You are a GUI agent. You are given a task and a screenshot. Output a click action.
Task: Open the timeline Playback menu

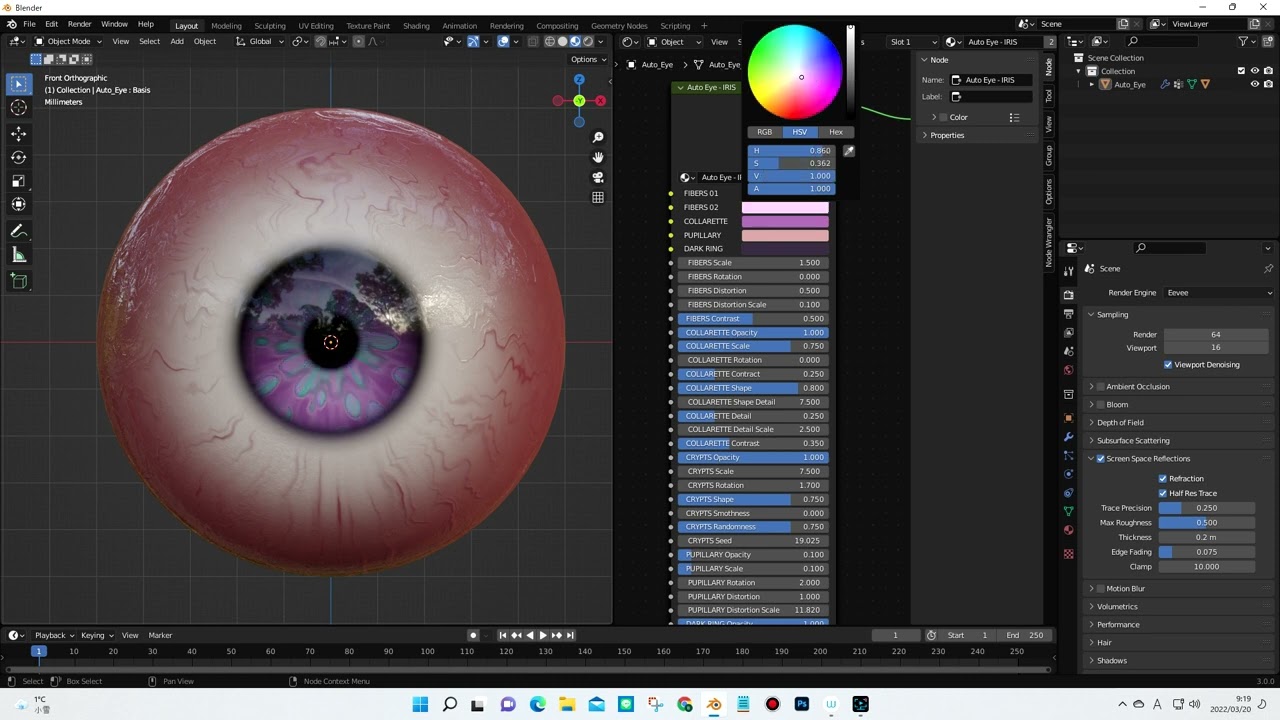point(54,635)
